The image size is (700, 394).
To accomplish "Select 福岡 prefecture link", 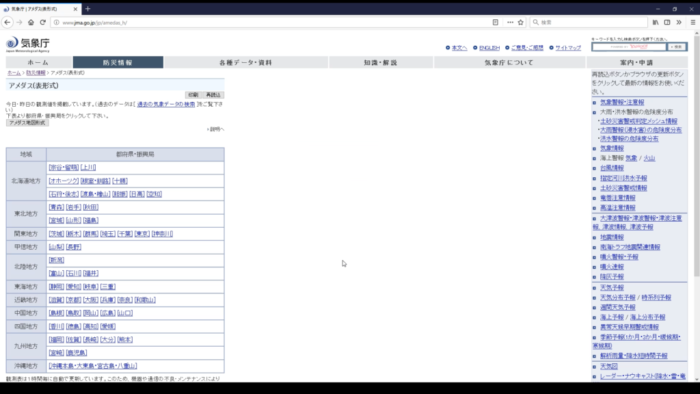I will tap(56, 340).
